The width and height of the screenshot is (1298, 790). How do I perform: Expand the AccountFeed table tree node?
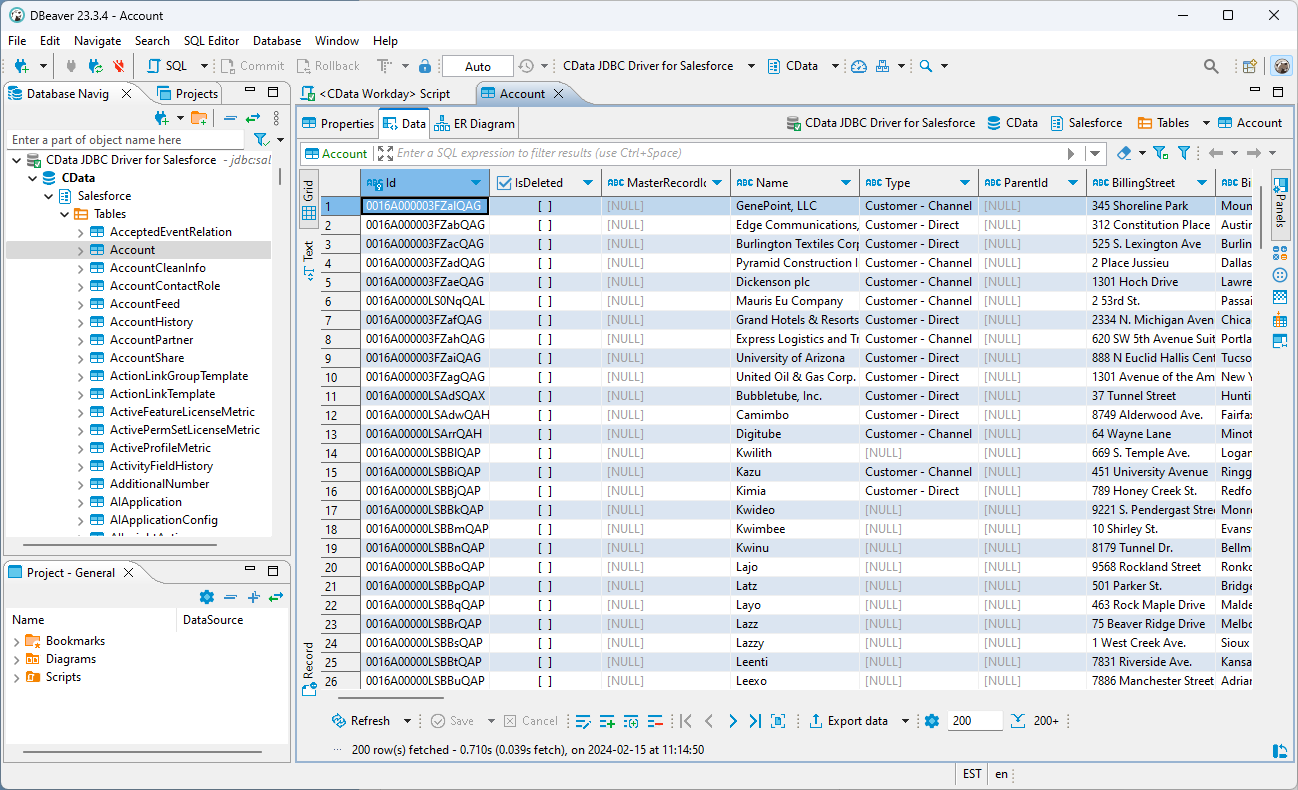pyautogui.click(x=81, y=304)
